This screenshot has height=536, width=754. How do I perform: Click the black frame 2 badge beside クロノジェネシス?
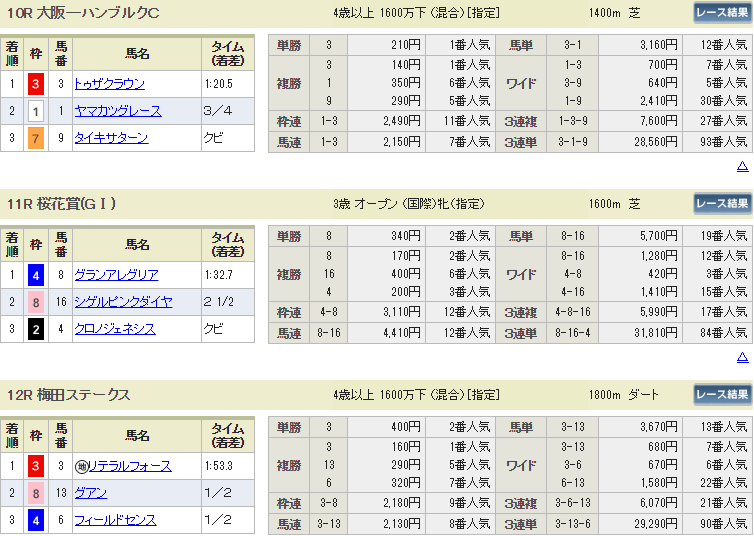tap(36, 329)
